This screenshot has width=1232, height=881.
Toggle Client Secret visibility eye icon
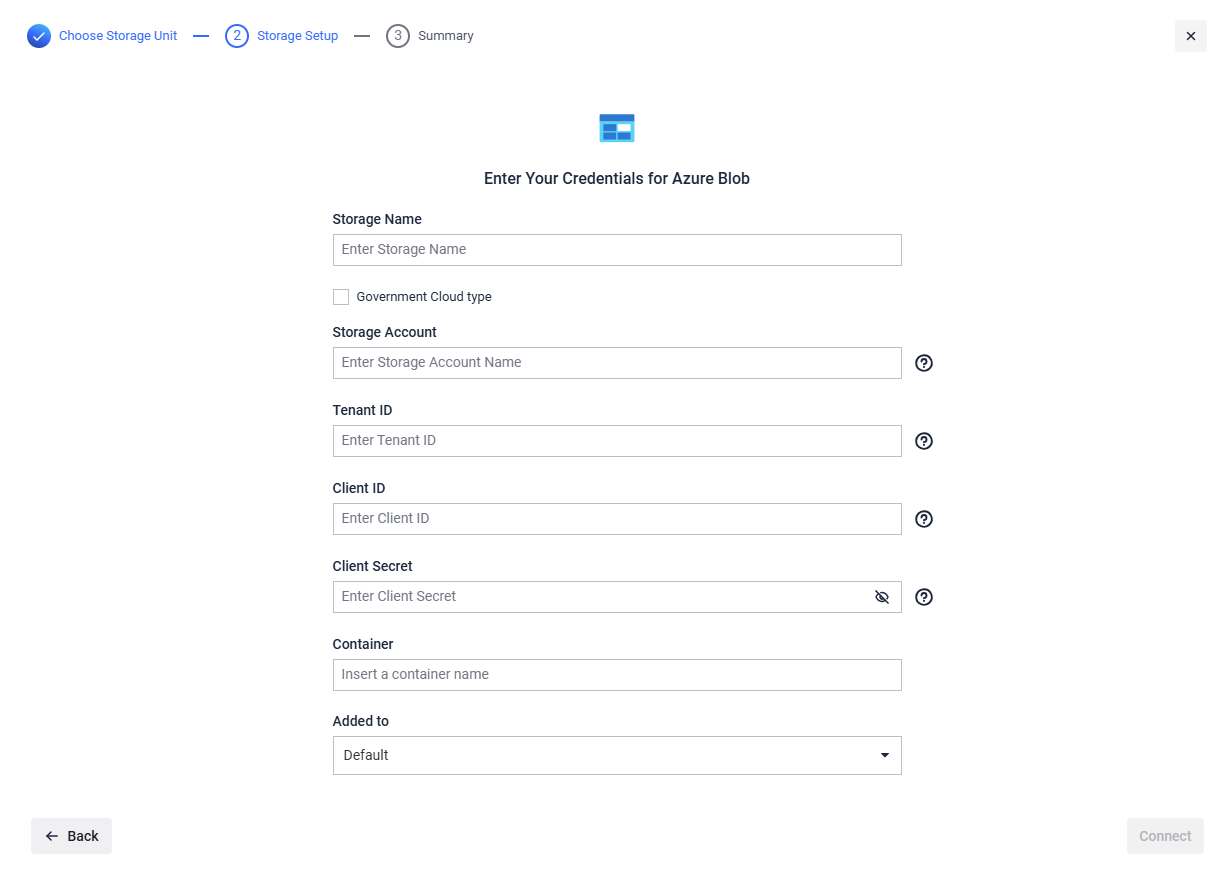[x=882, y=597]
